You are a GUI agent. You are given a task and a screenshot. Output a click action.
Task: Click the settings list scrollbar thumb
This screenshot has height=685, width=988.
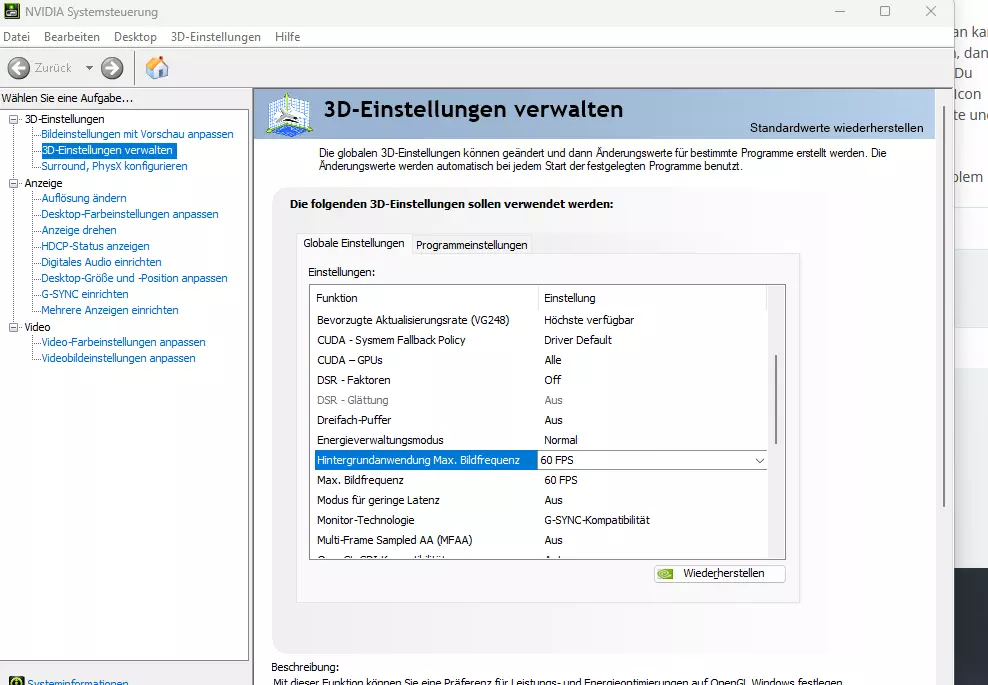coord(776,400)
